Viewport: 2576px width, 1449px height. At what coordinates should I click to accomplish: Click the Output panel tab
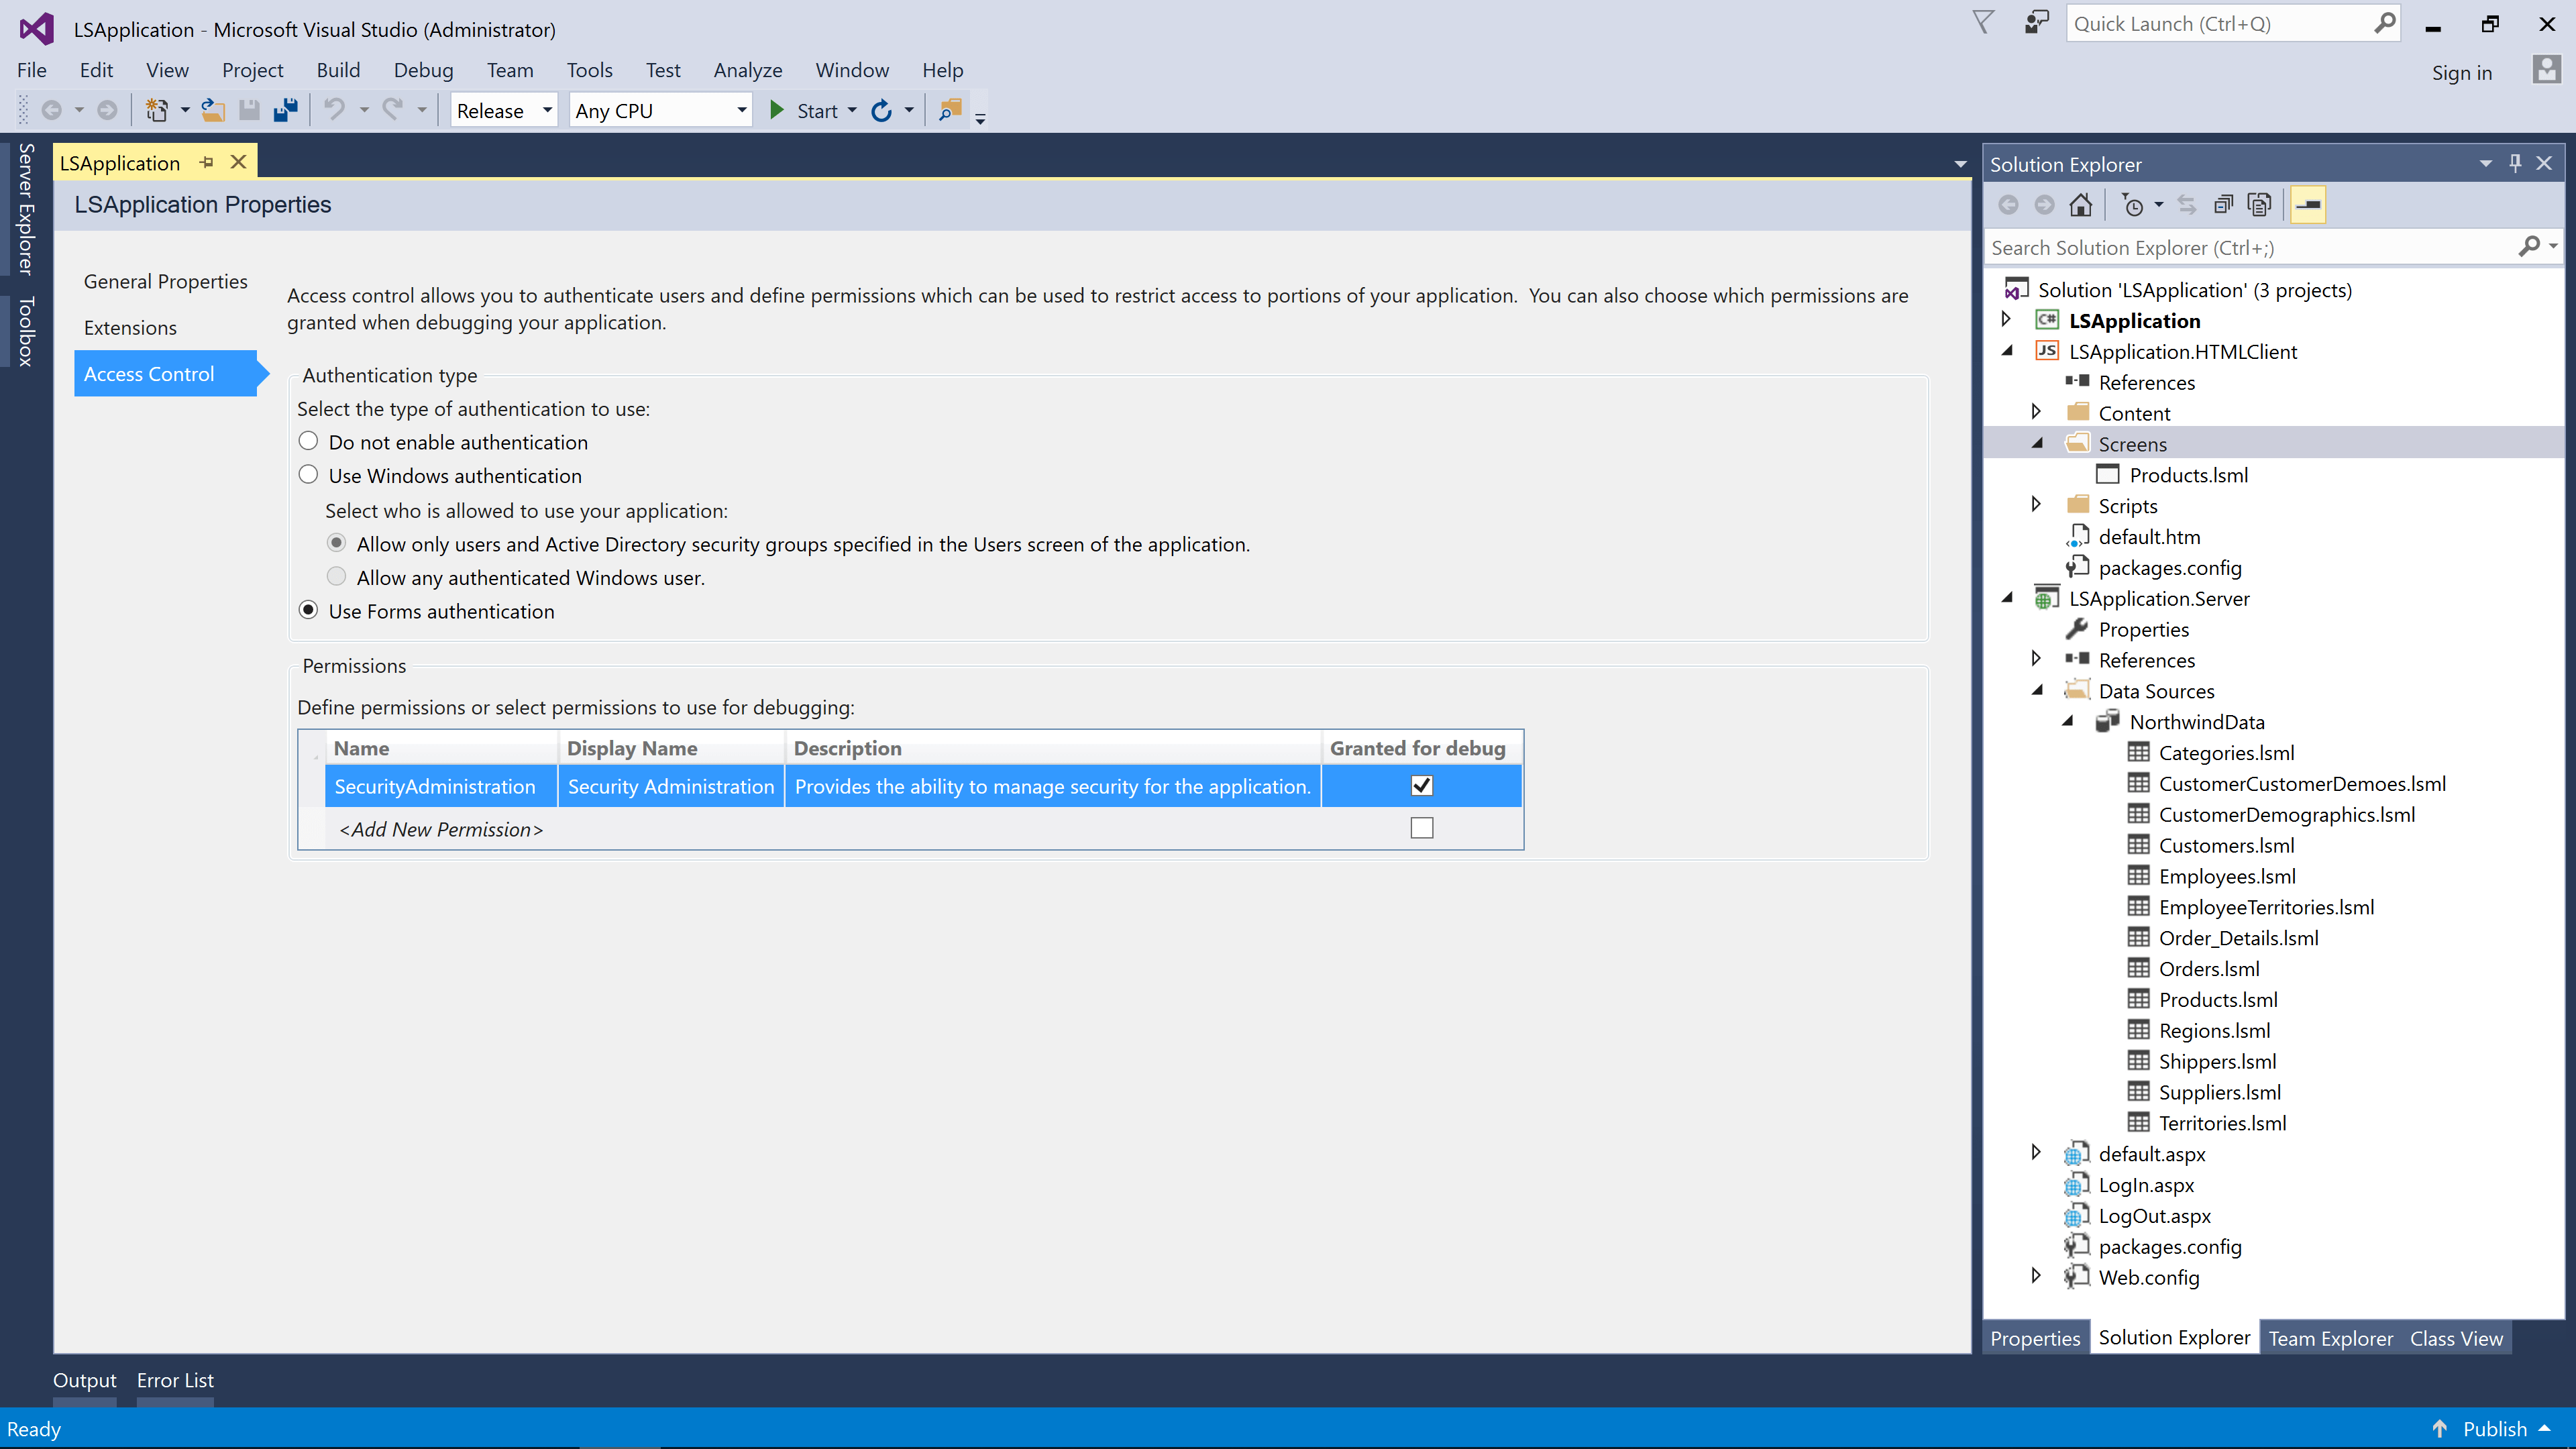[84, 1380]
